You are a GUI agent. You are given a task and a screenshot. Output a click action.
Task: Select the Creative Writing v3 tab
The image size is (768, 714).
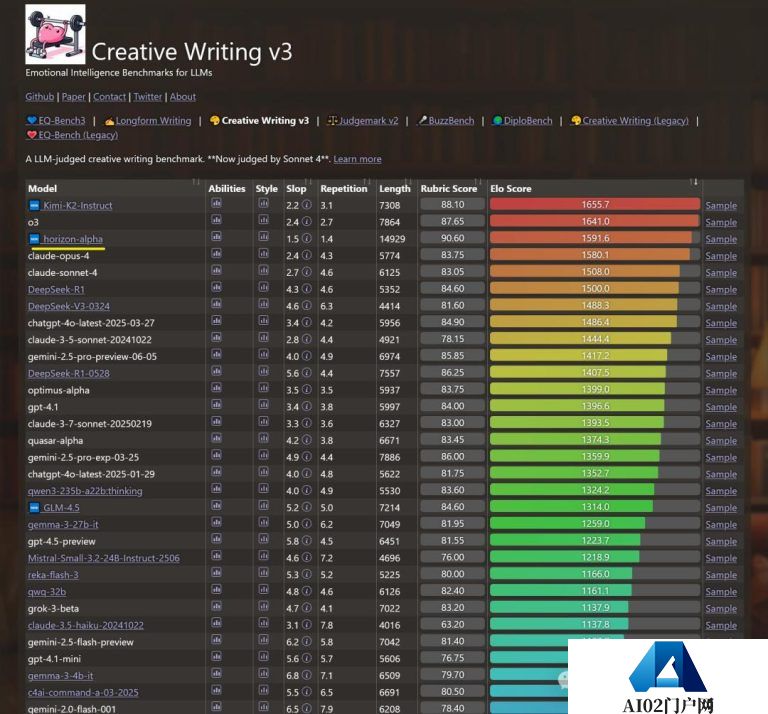point(260,120)
